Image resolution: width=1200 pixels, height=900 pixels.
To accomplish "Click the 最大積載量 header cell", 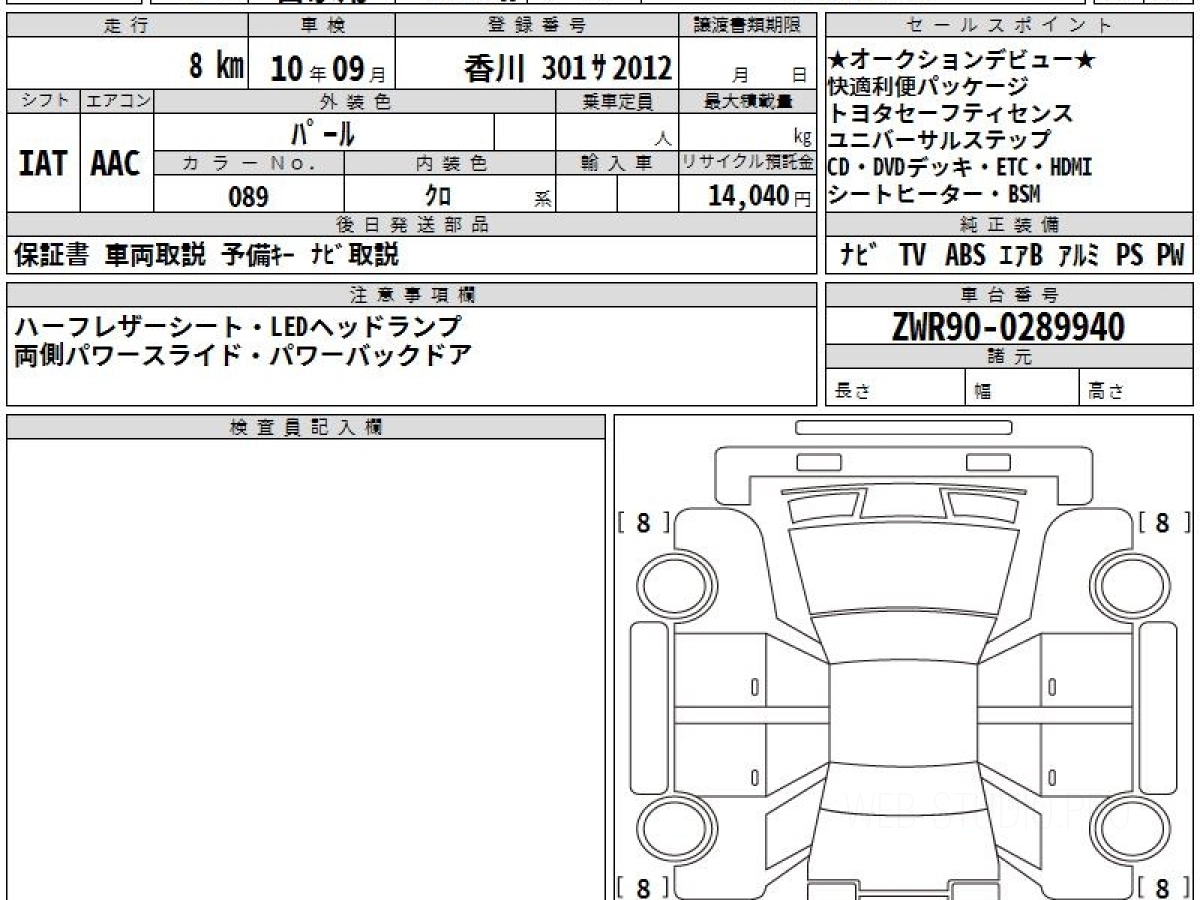I will pos(748,101).
